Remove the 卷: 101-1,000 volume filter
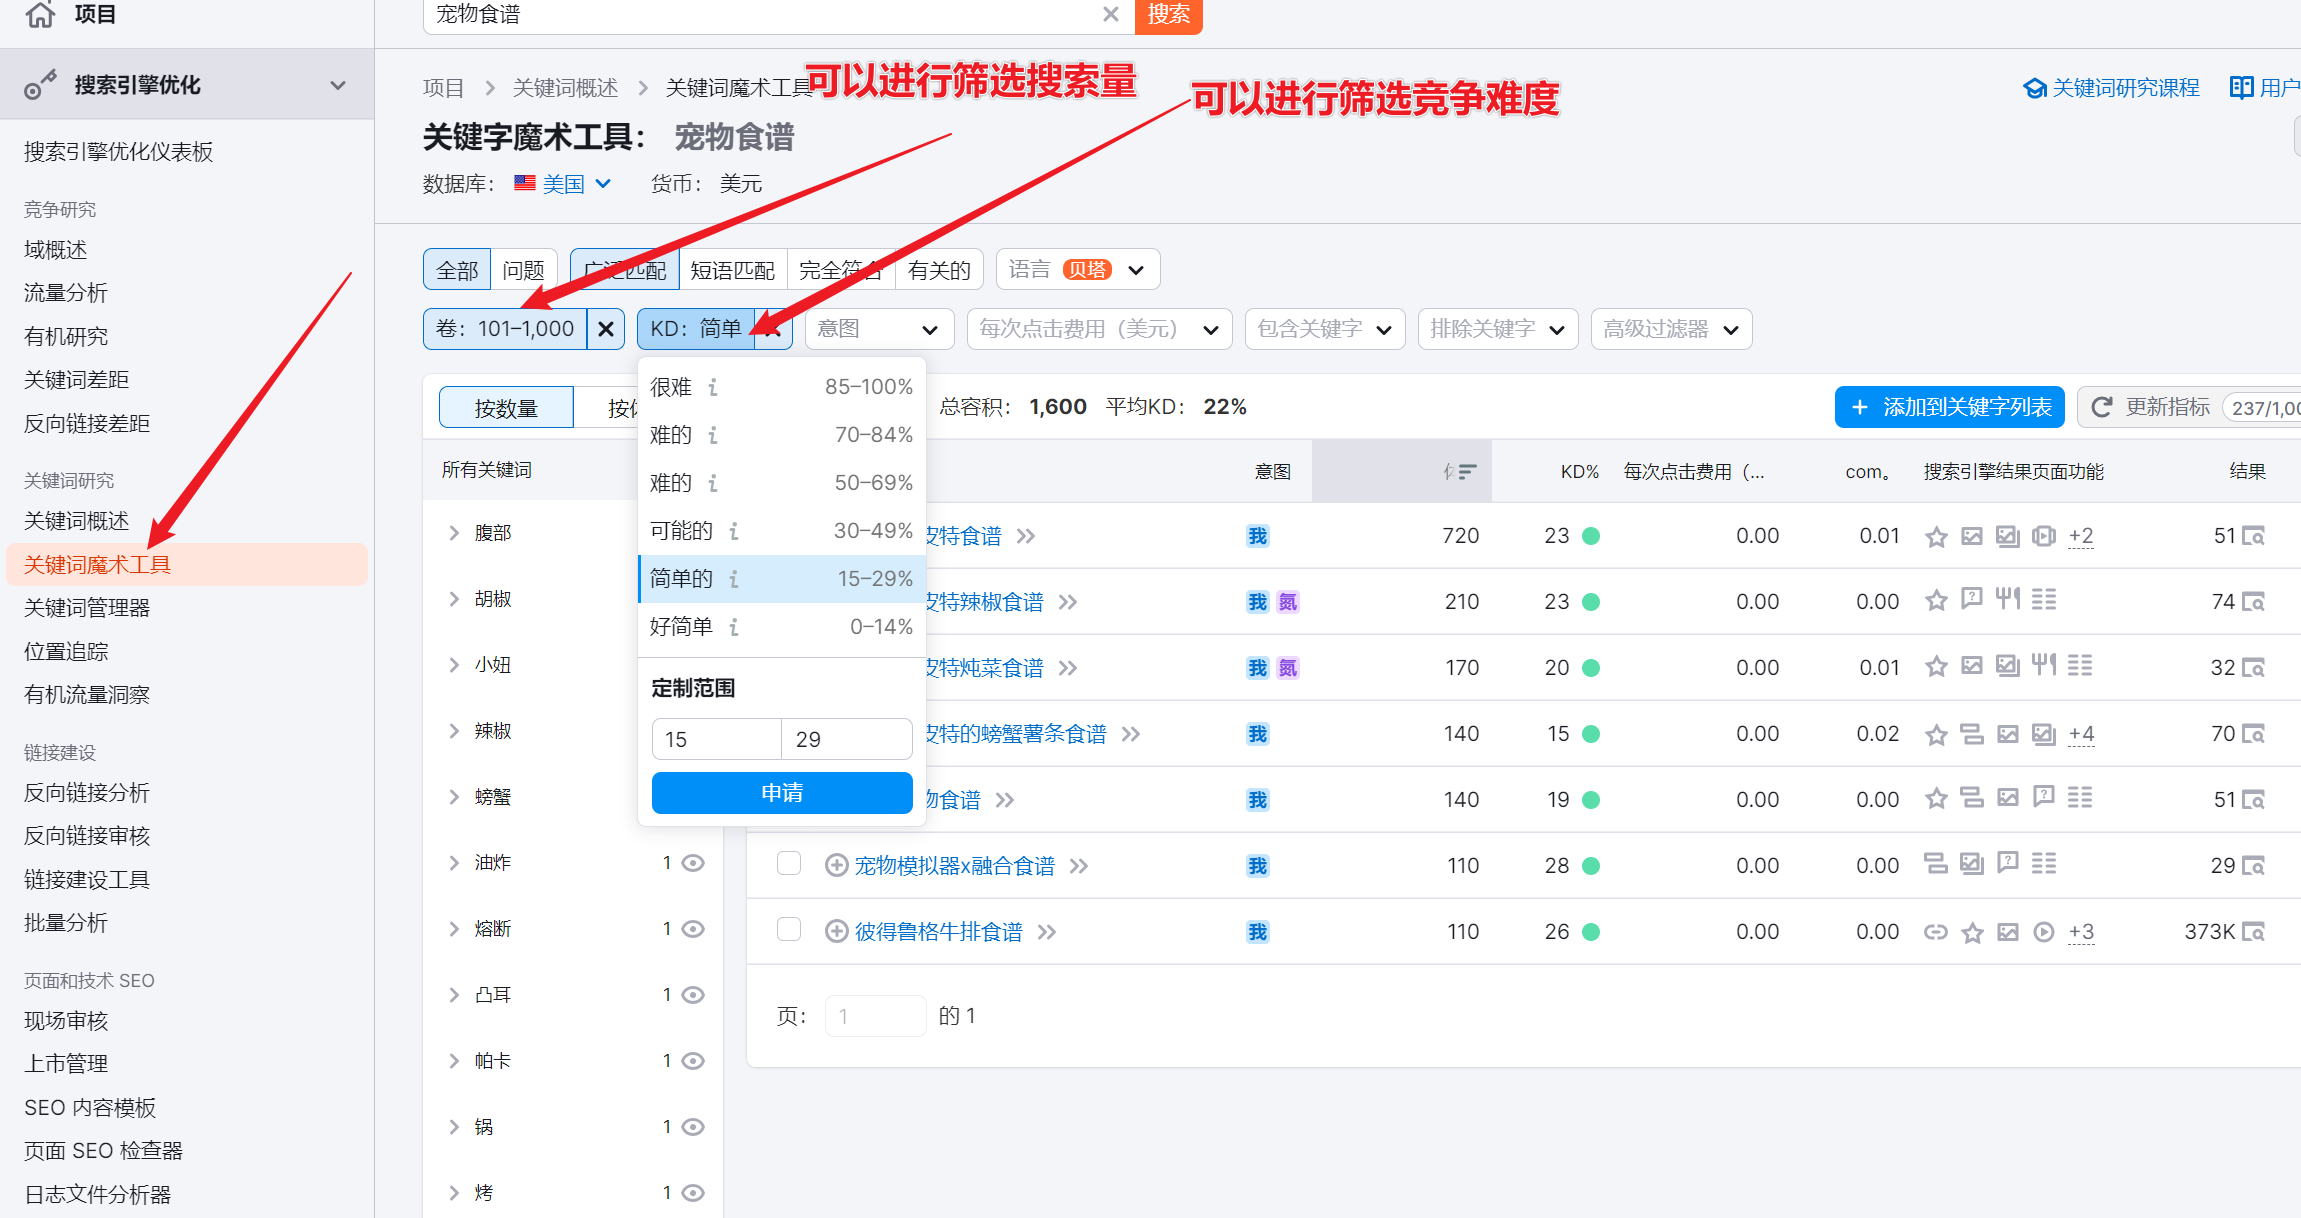Image resolution: width=2301 pixels, height=1218 pixels. tap(606, 329)
